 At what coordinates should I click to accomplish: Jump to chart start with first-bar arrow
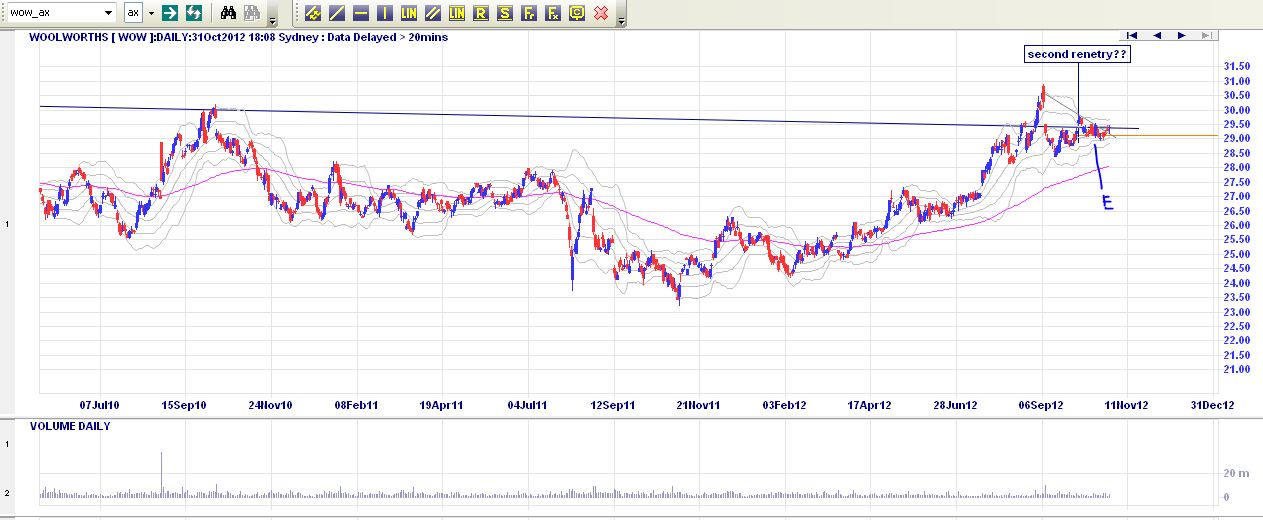click(x=1132, y=35)
